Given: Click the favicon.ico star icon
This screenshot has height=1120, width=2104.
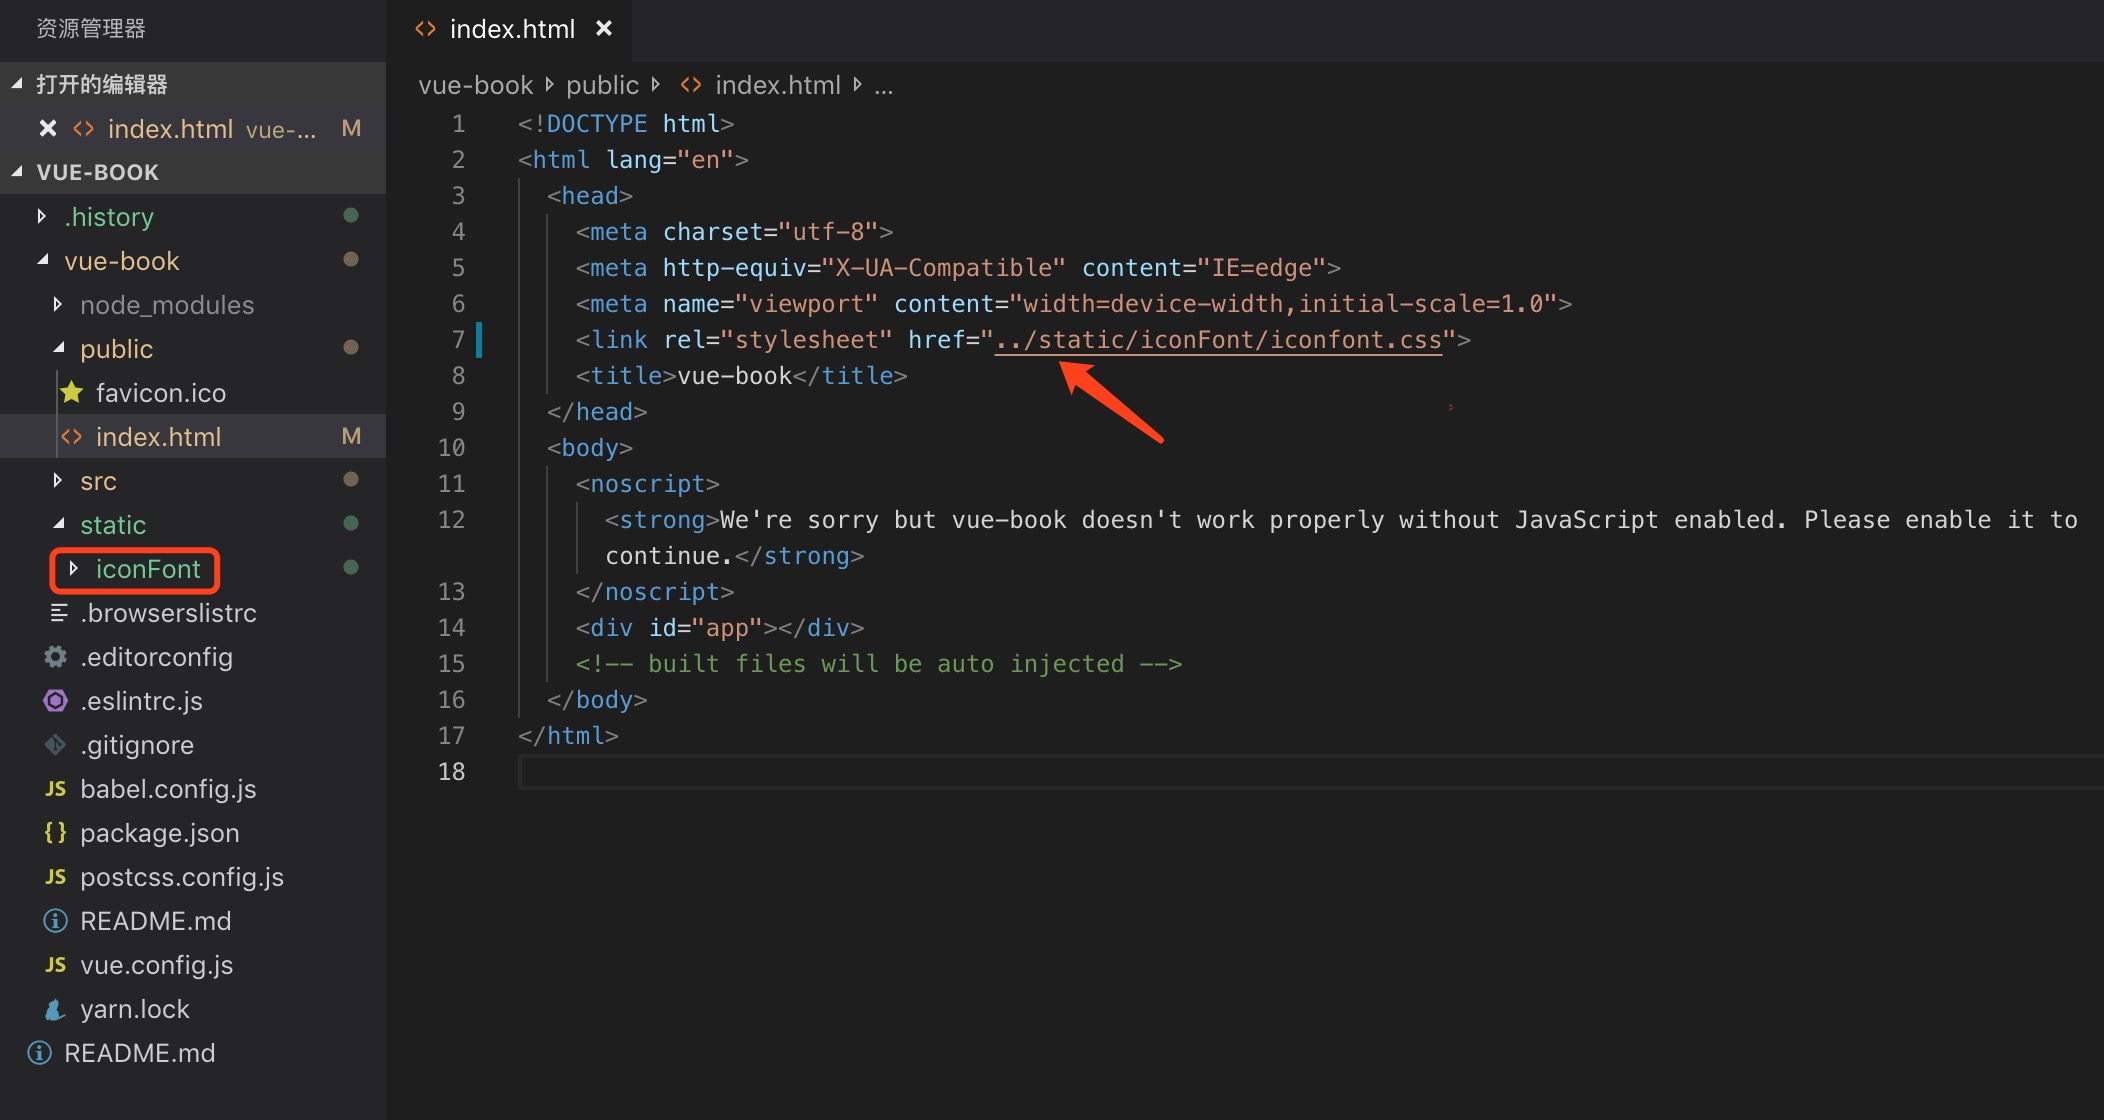Looking at the screenshot, I should [72, 393].
